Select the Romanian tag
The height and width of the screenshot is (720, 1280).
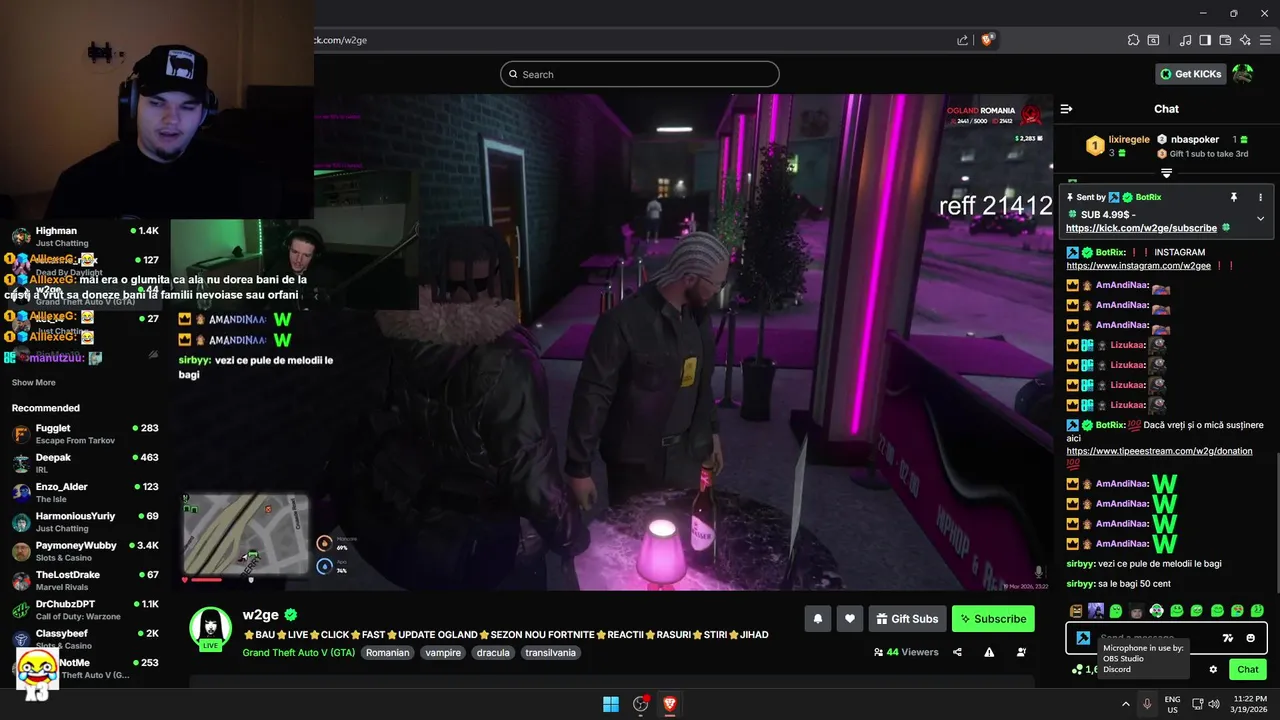point(387,653)
